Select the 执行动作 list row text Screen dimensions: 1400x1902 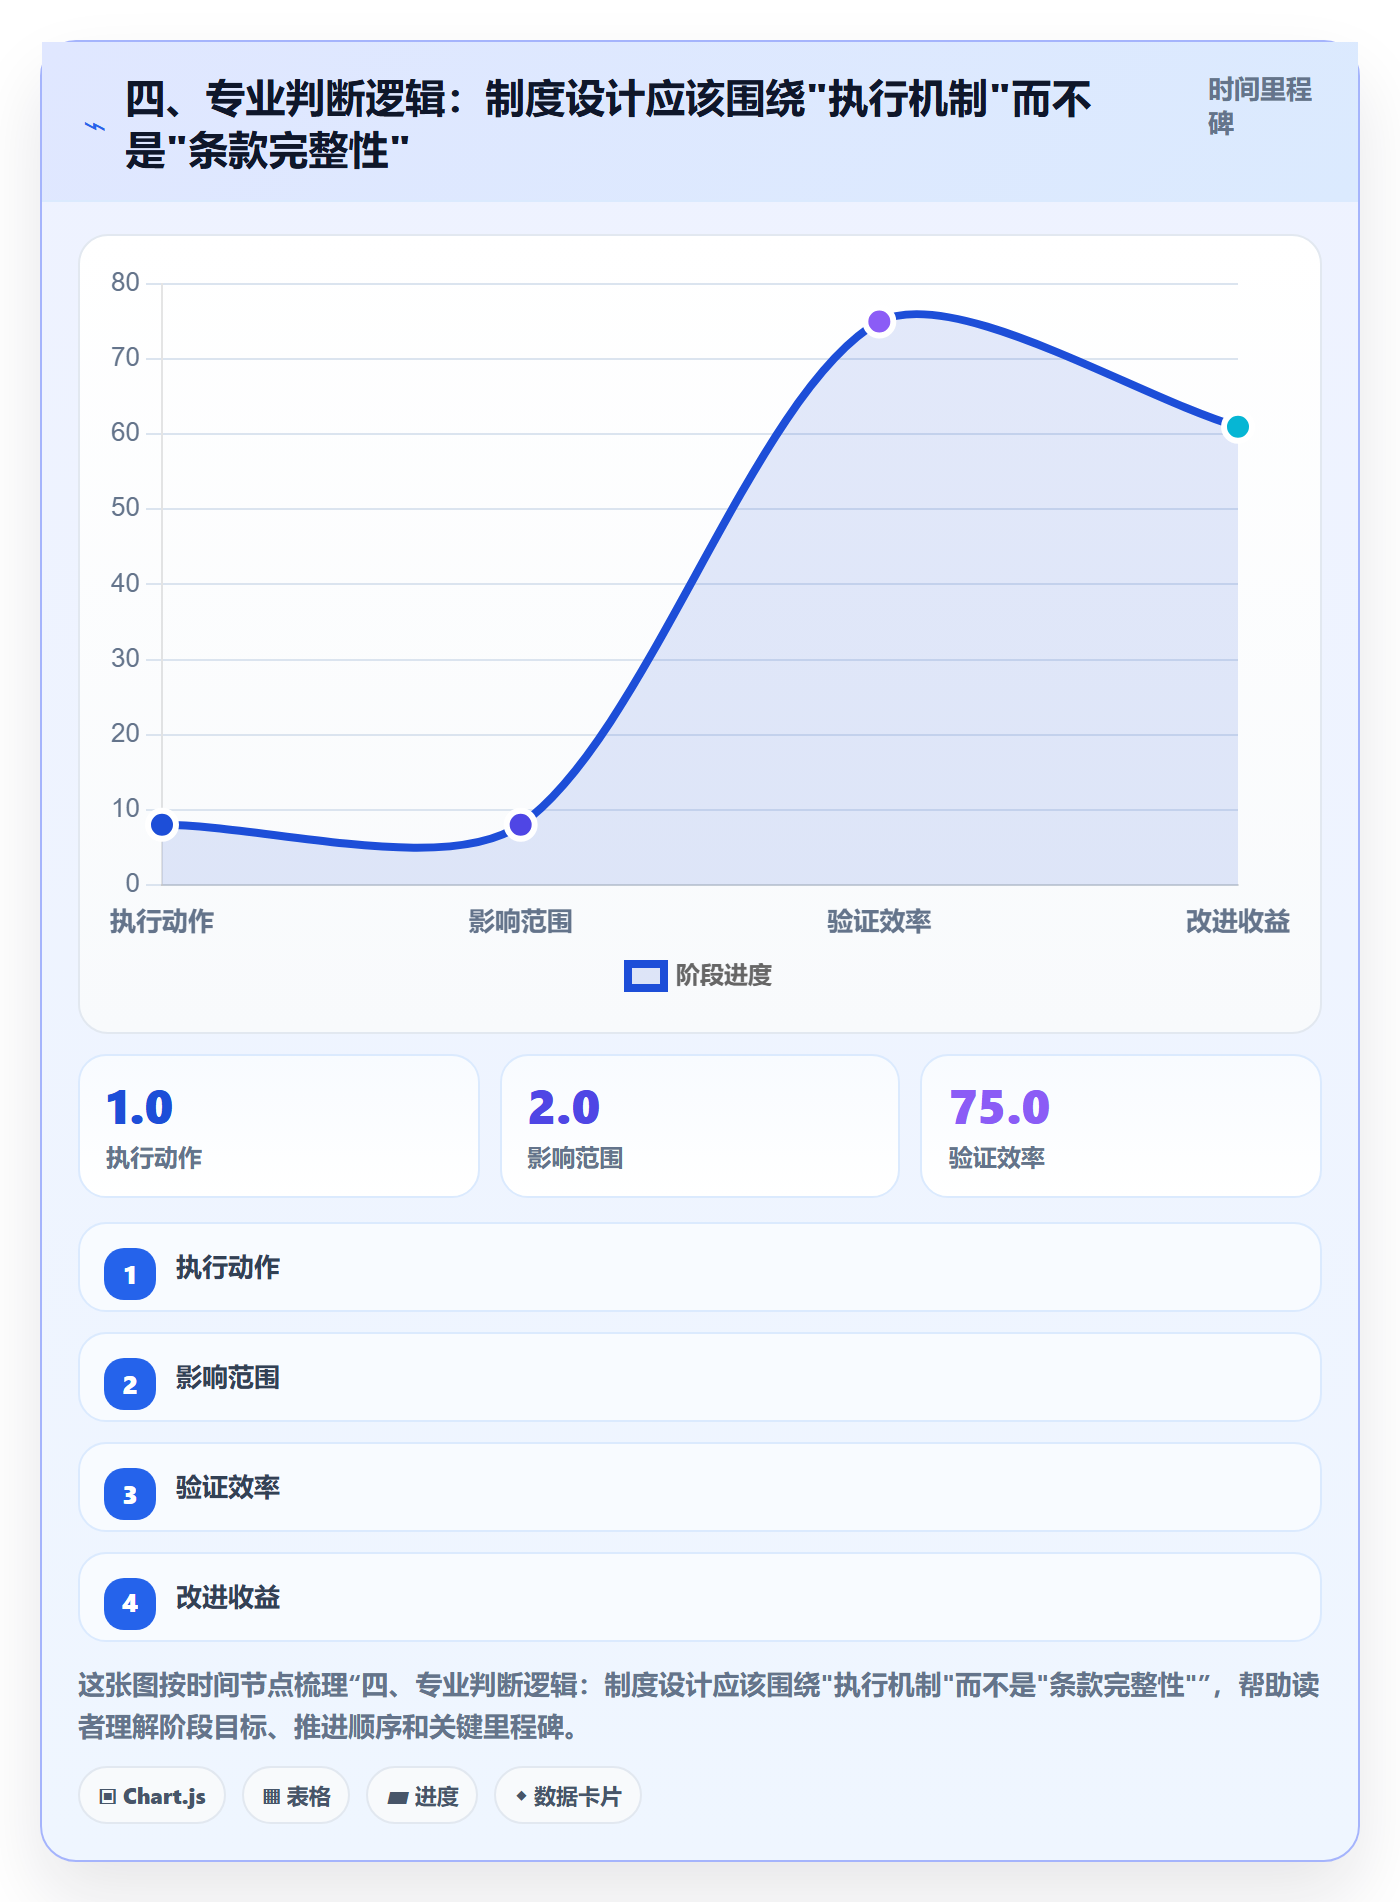228,1267
